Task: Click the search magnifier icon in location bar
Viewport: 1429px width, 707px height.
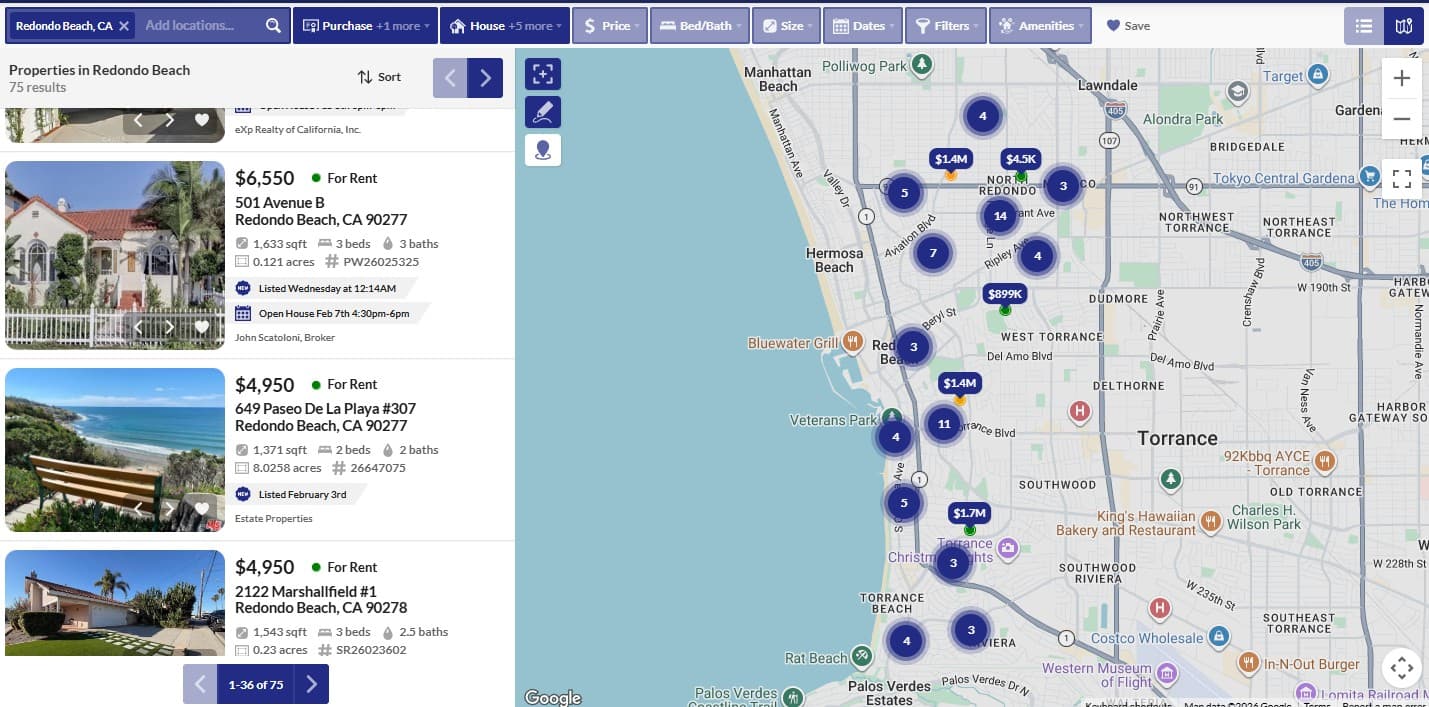Action: pos(273,26)
